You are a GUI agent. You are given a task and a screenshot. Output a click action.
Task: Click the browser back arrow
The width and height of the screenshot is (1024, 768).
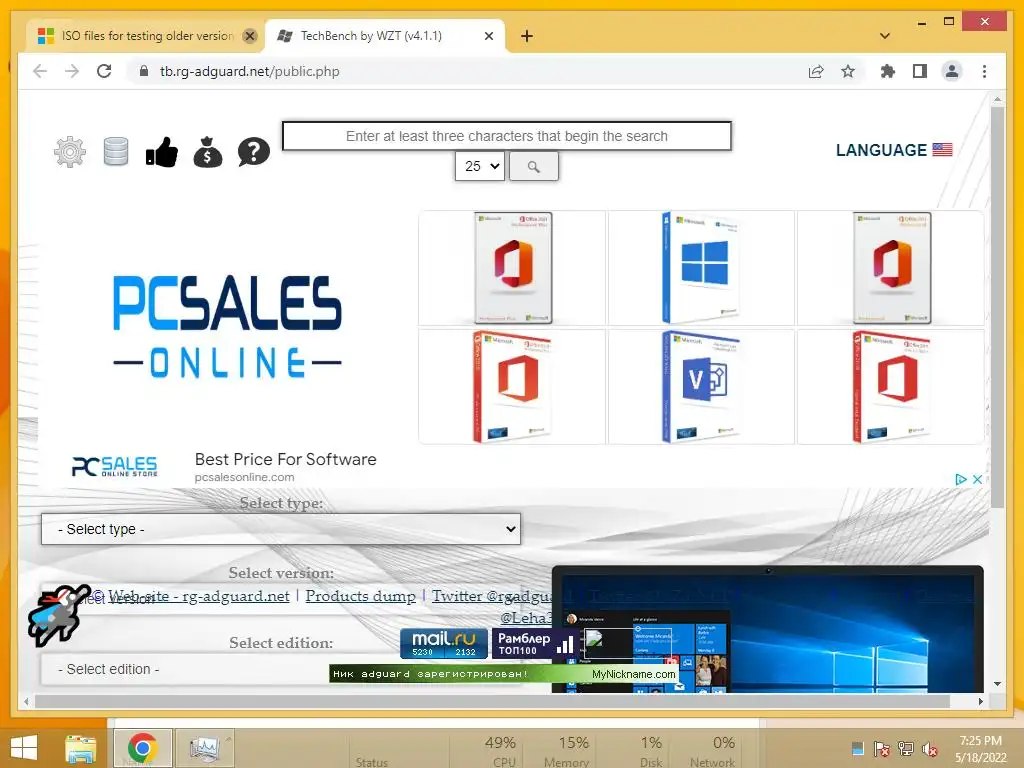(40, 71)
